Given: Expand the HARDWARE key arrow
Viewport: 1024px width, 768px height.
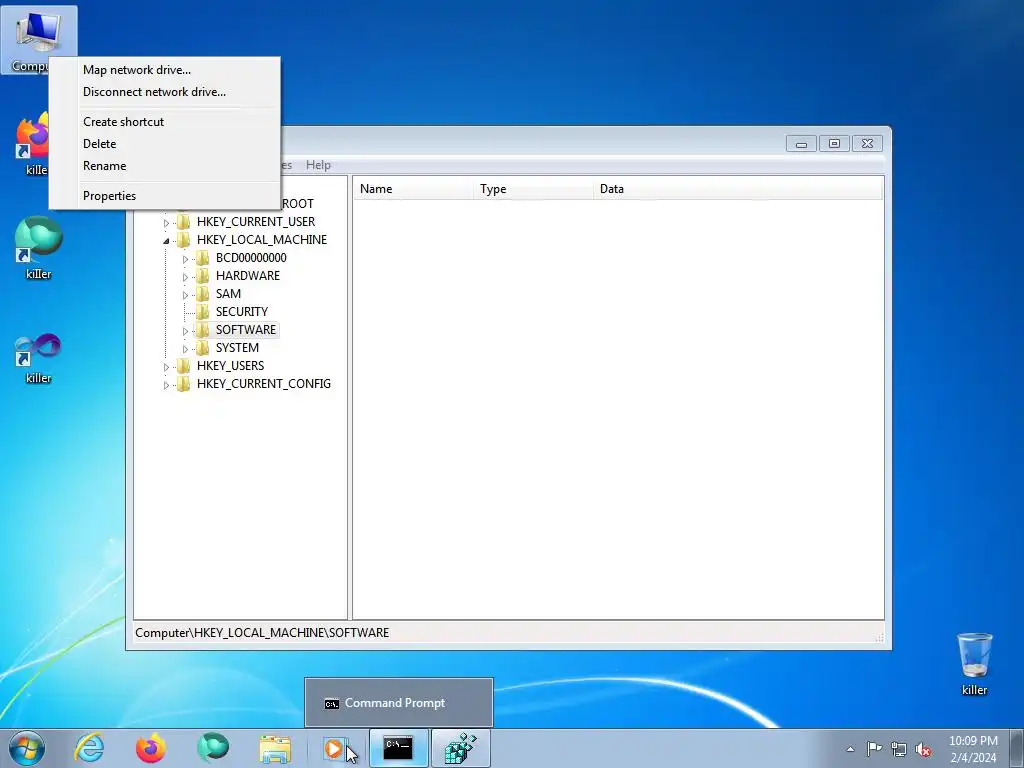Looking at the screenshot, I should (x=185, y=277).
